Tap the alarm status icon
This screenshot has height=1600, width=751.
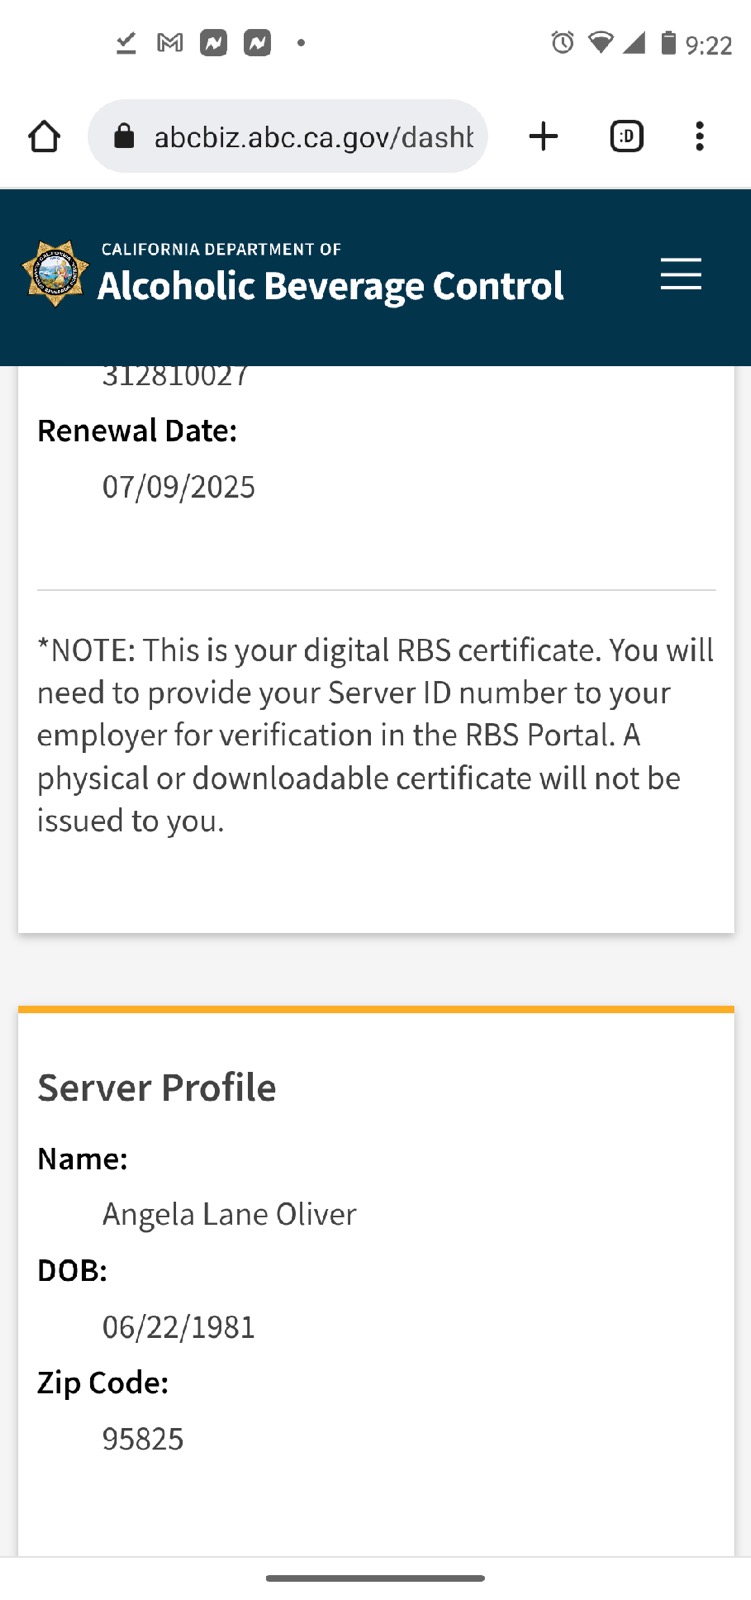pyautogui.click(x=562, y=43)
